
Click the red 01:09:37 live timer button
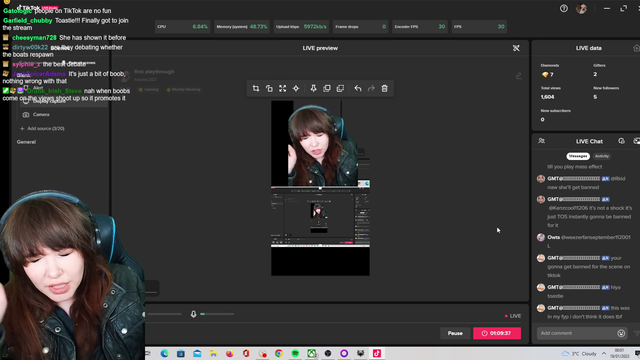pyautogui.click(x=497, y=333)
